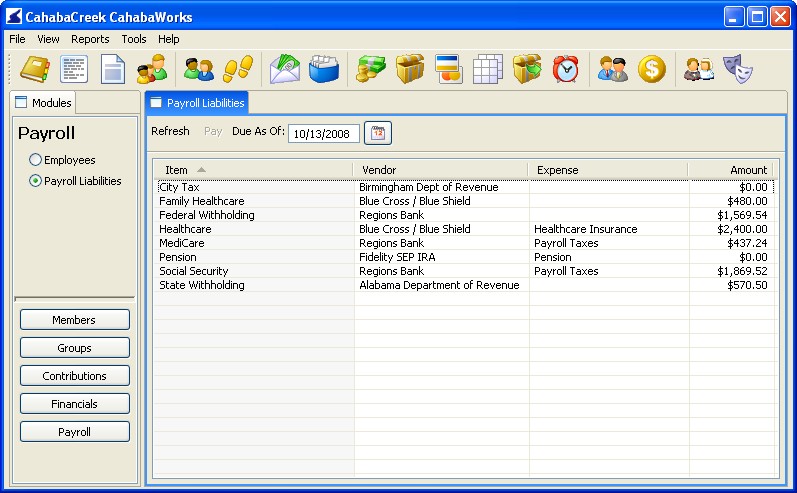
Task: Open the View menu
Action: click(x=48, y=39)
